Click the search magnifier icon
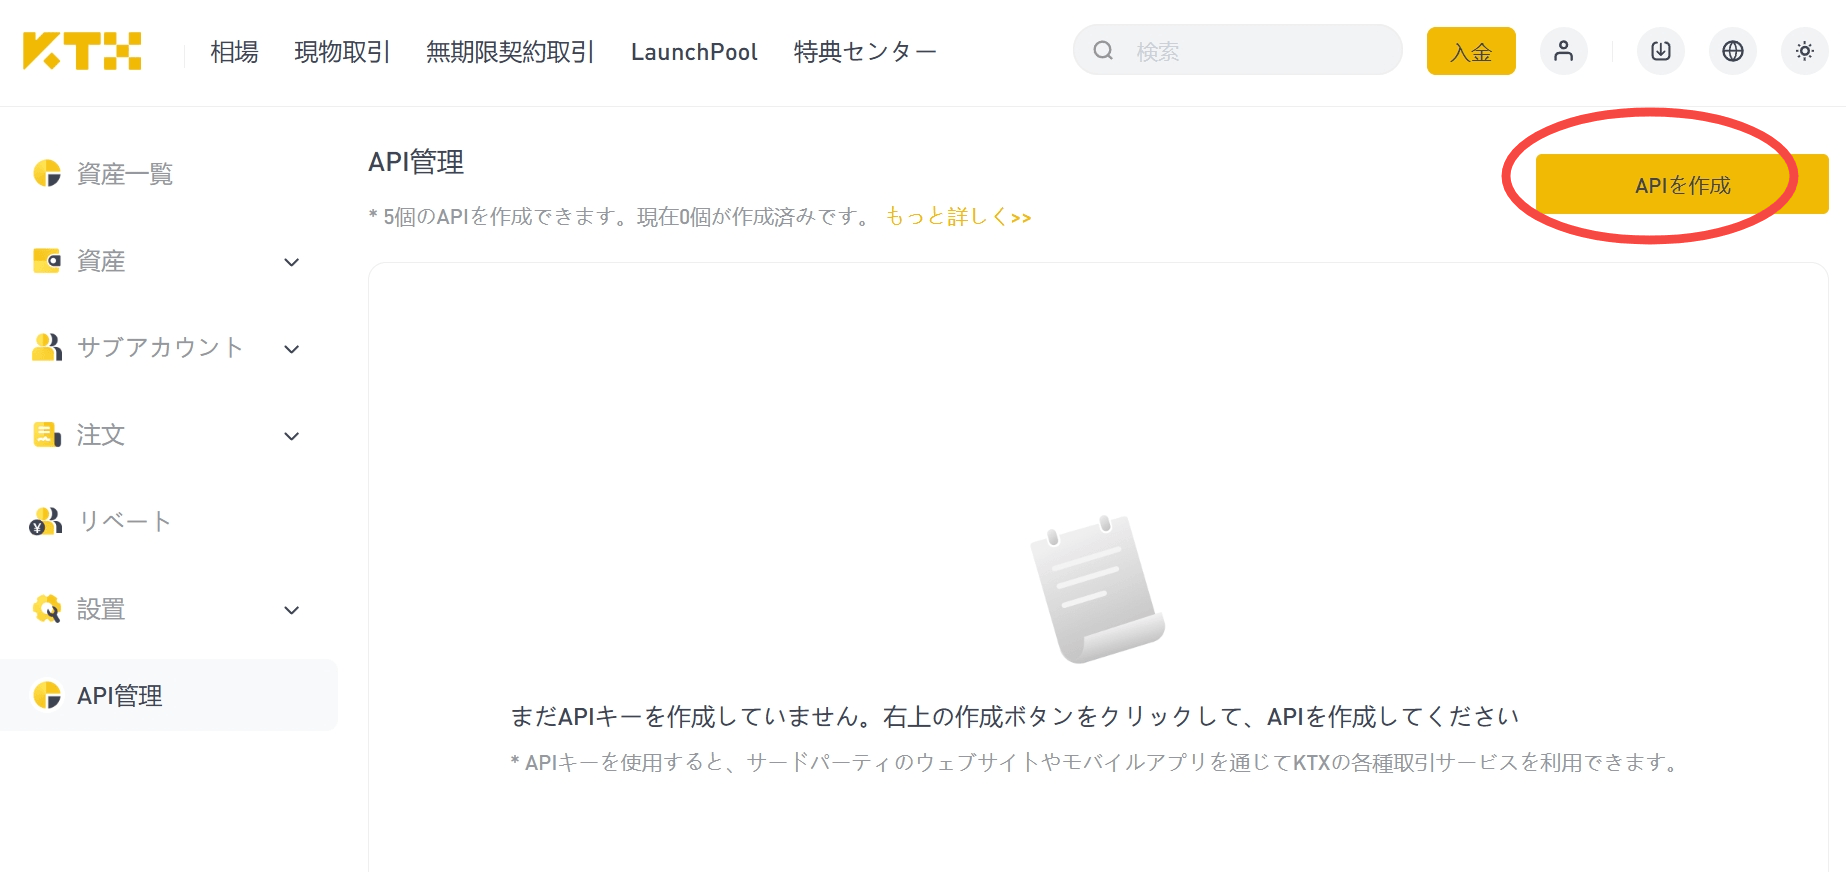 pos(1103,51)
